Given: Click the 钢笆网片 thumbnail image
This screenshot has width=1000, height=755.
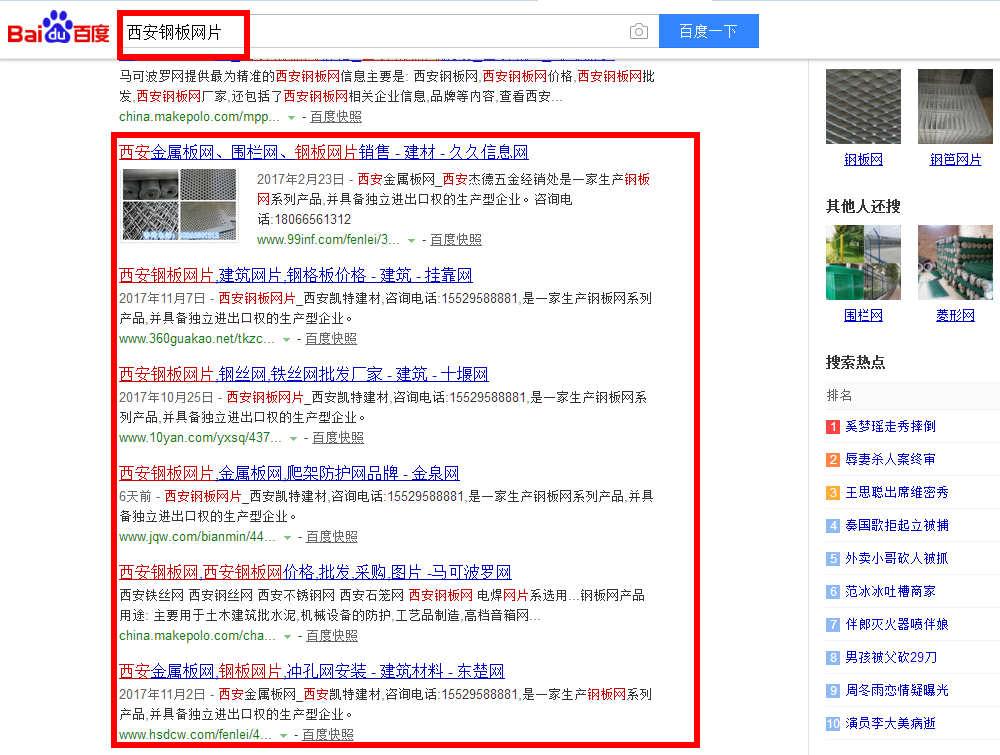Looking at the screenshot, I should tap(955, 106).
